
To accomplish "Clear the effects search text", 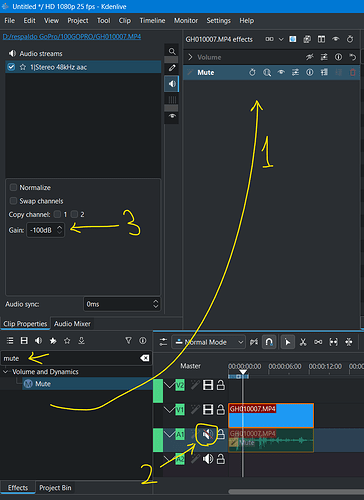I will [145, 358].
